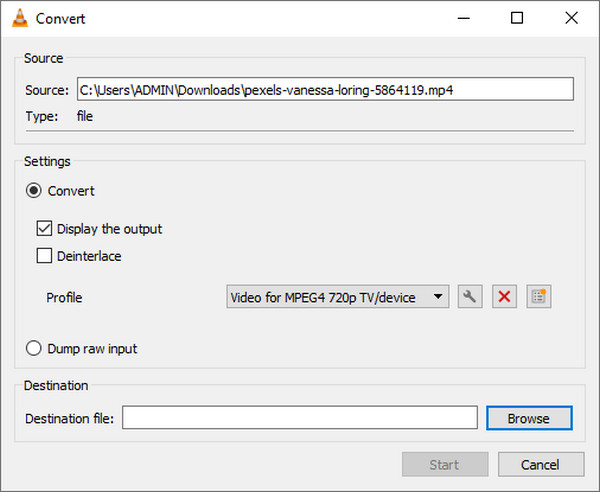Click the 'Source:' field label
Viewport: 600px width, 492px height.
(x=47, y=90)
